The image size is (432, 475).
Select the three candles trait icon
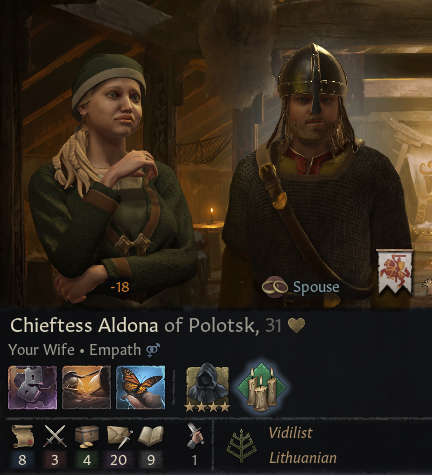pos(262,387)
